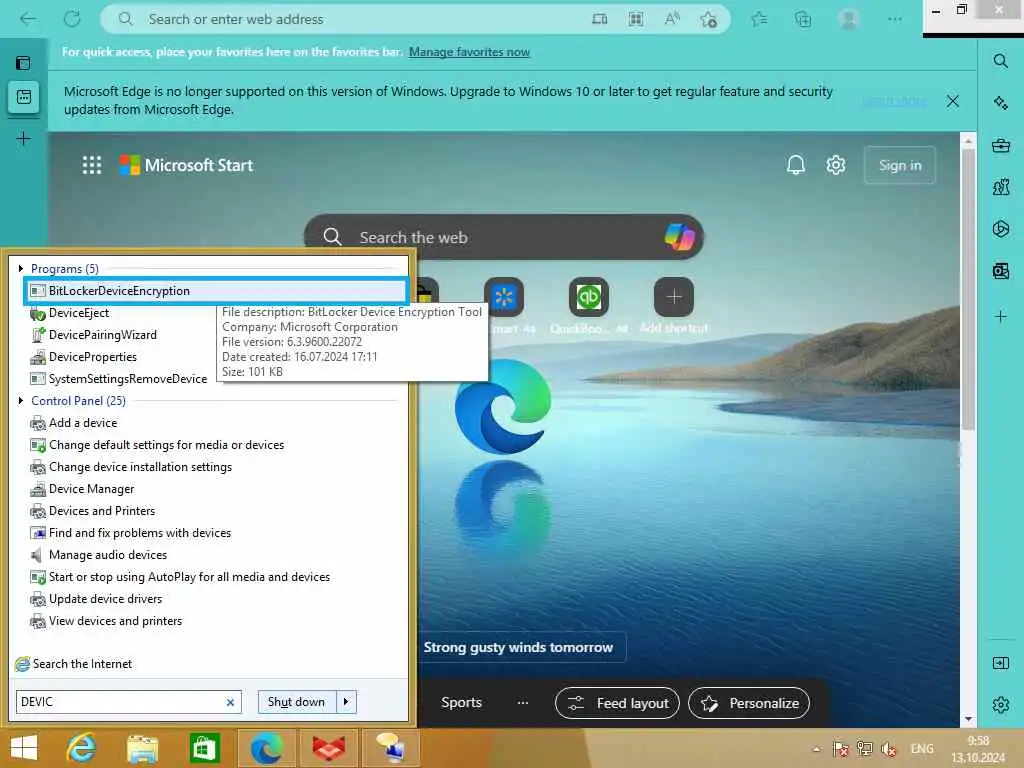The image size is (1024, 768).
Task: Open the tab actions menu icon
Action: (x=24, y=63)
